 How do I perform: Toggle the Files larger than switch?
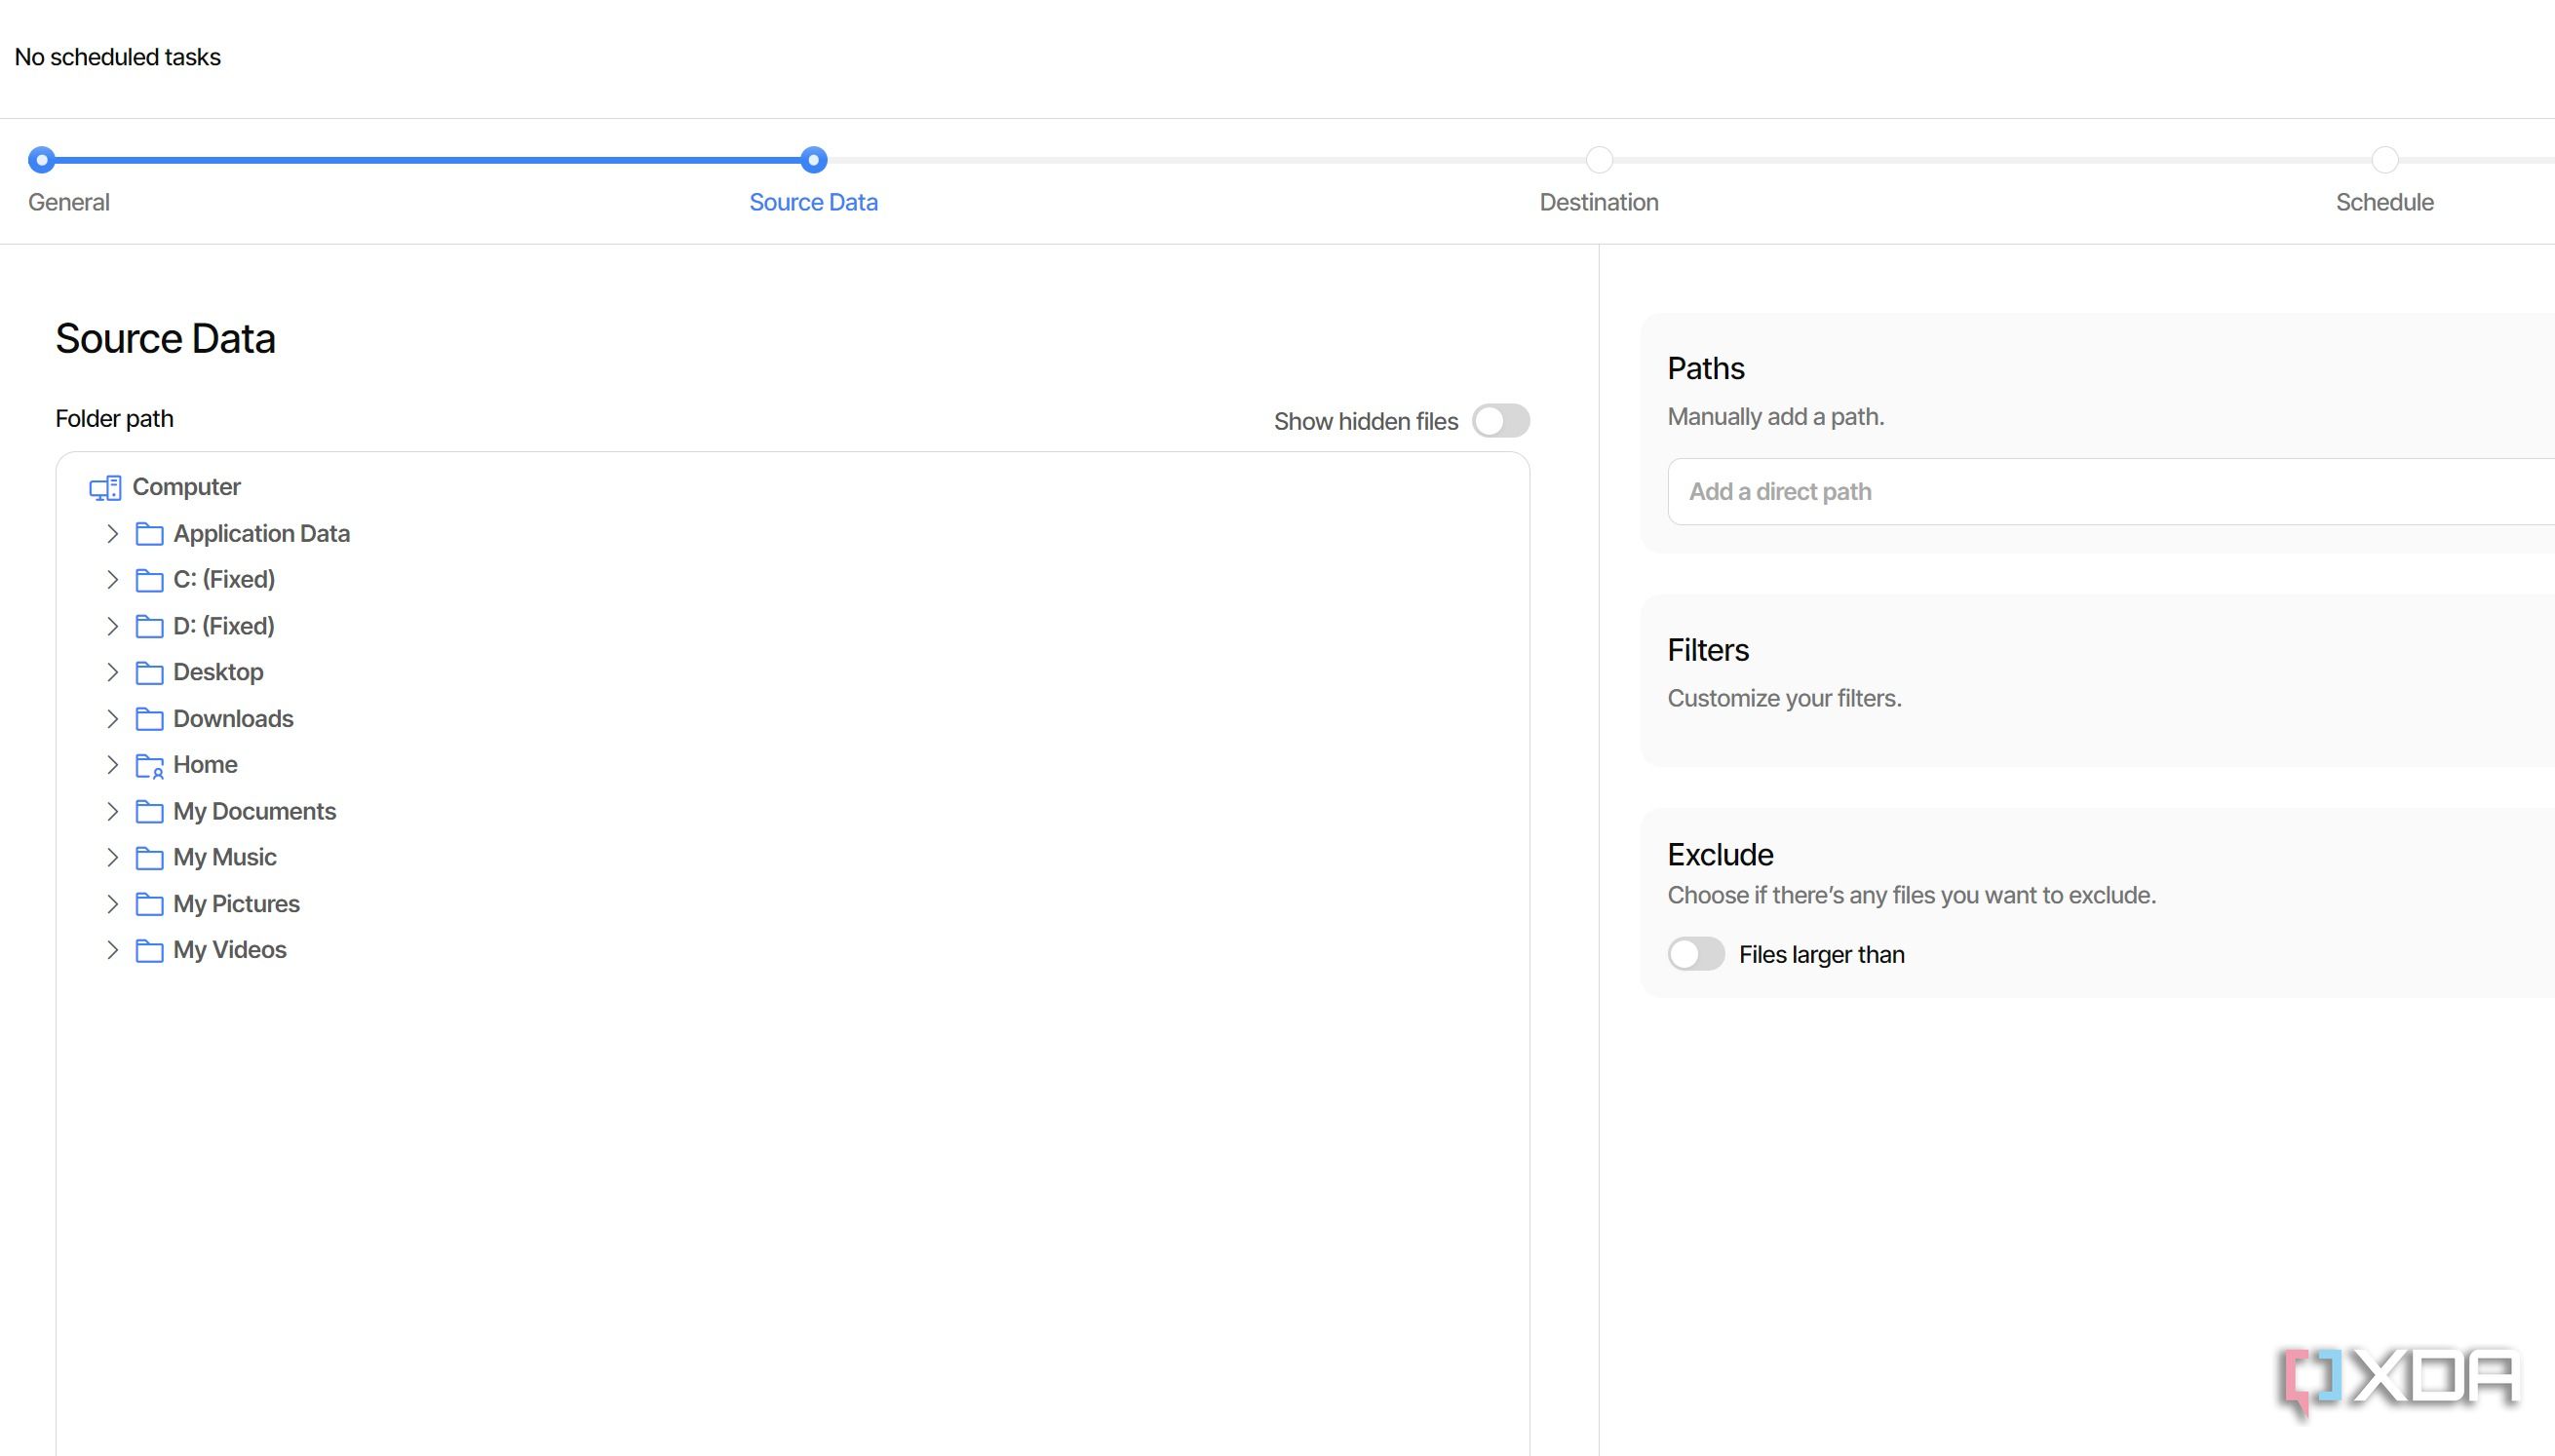pos(1696,954)
